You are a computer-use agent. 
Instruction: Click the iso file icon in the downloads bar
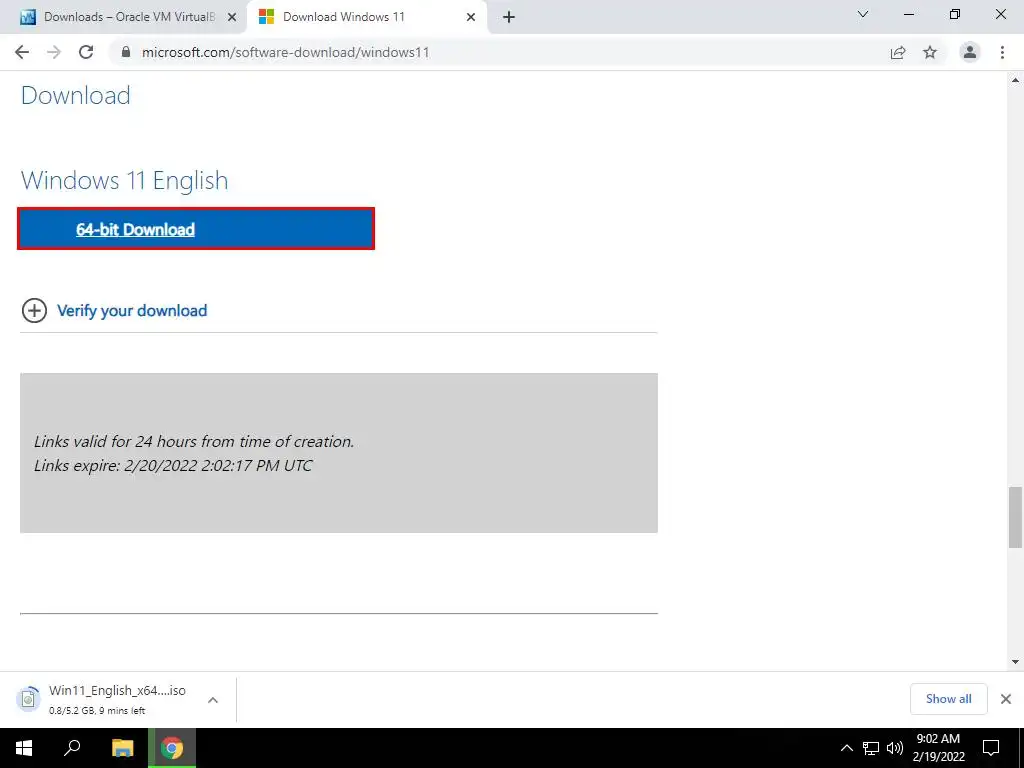(x=28, y=699)
